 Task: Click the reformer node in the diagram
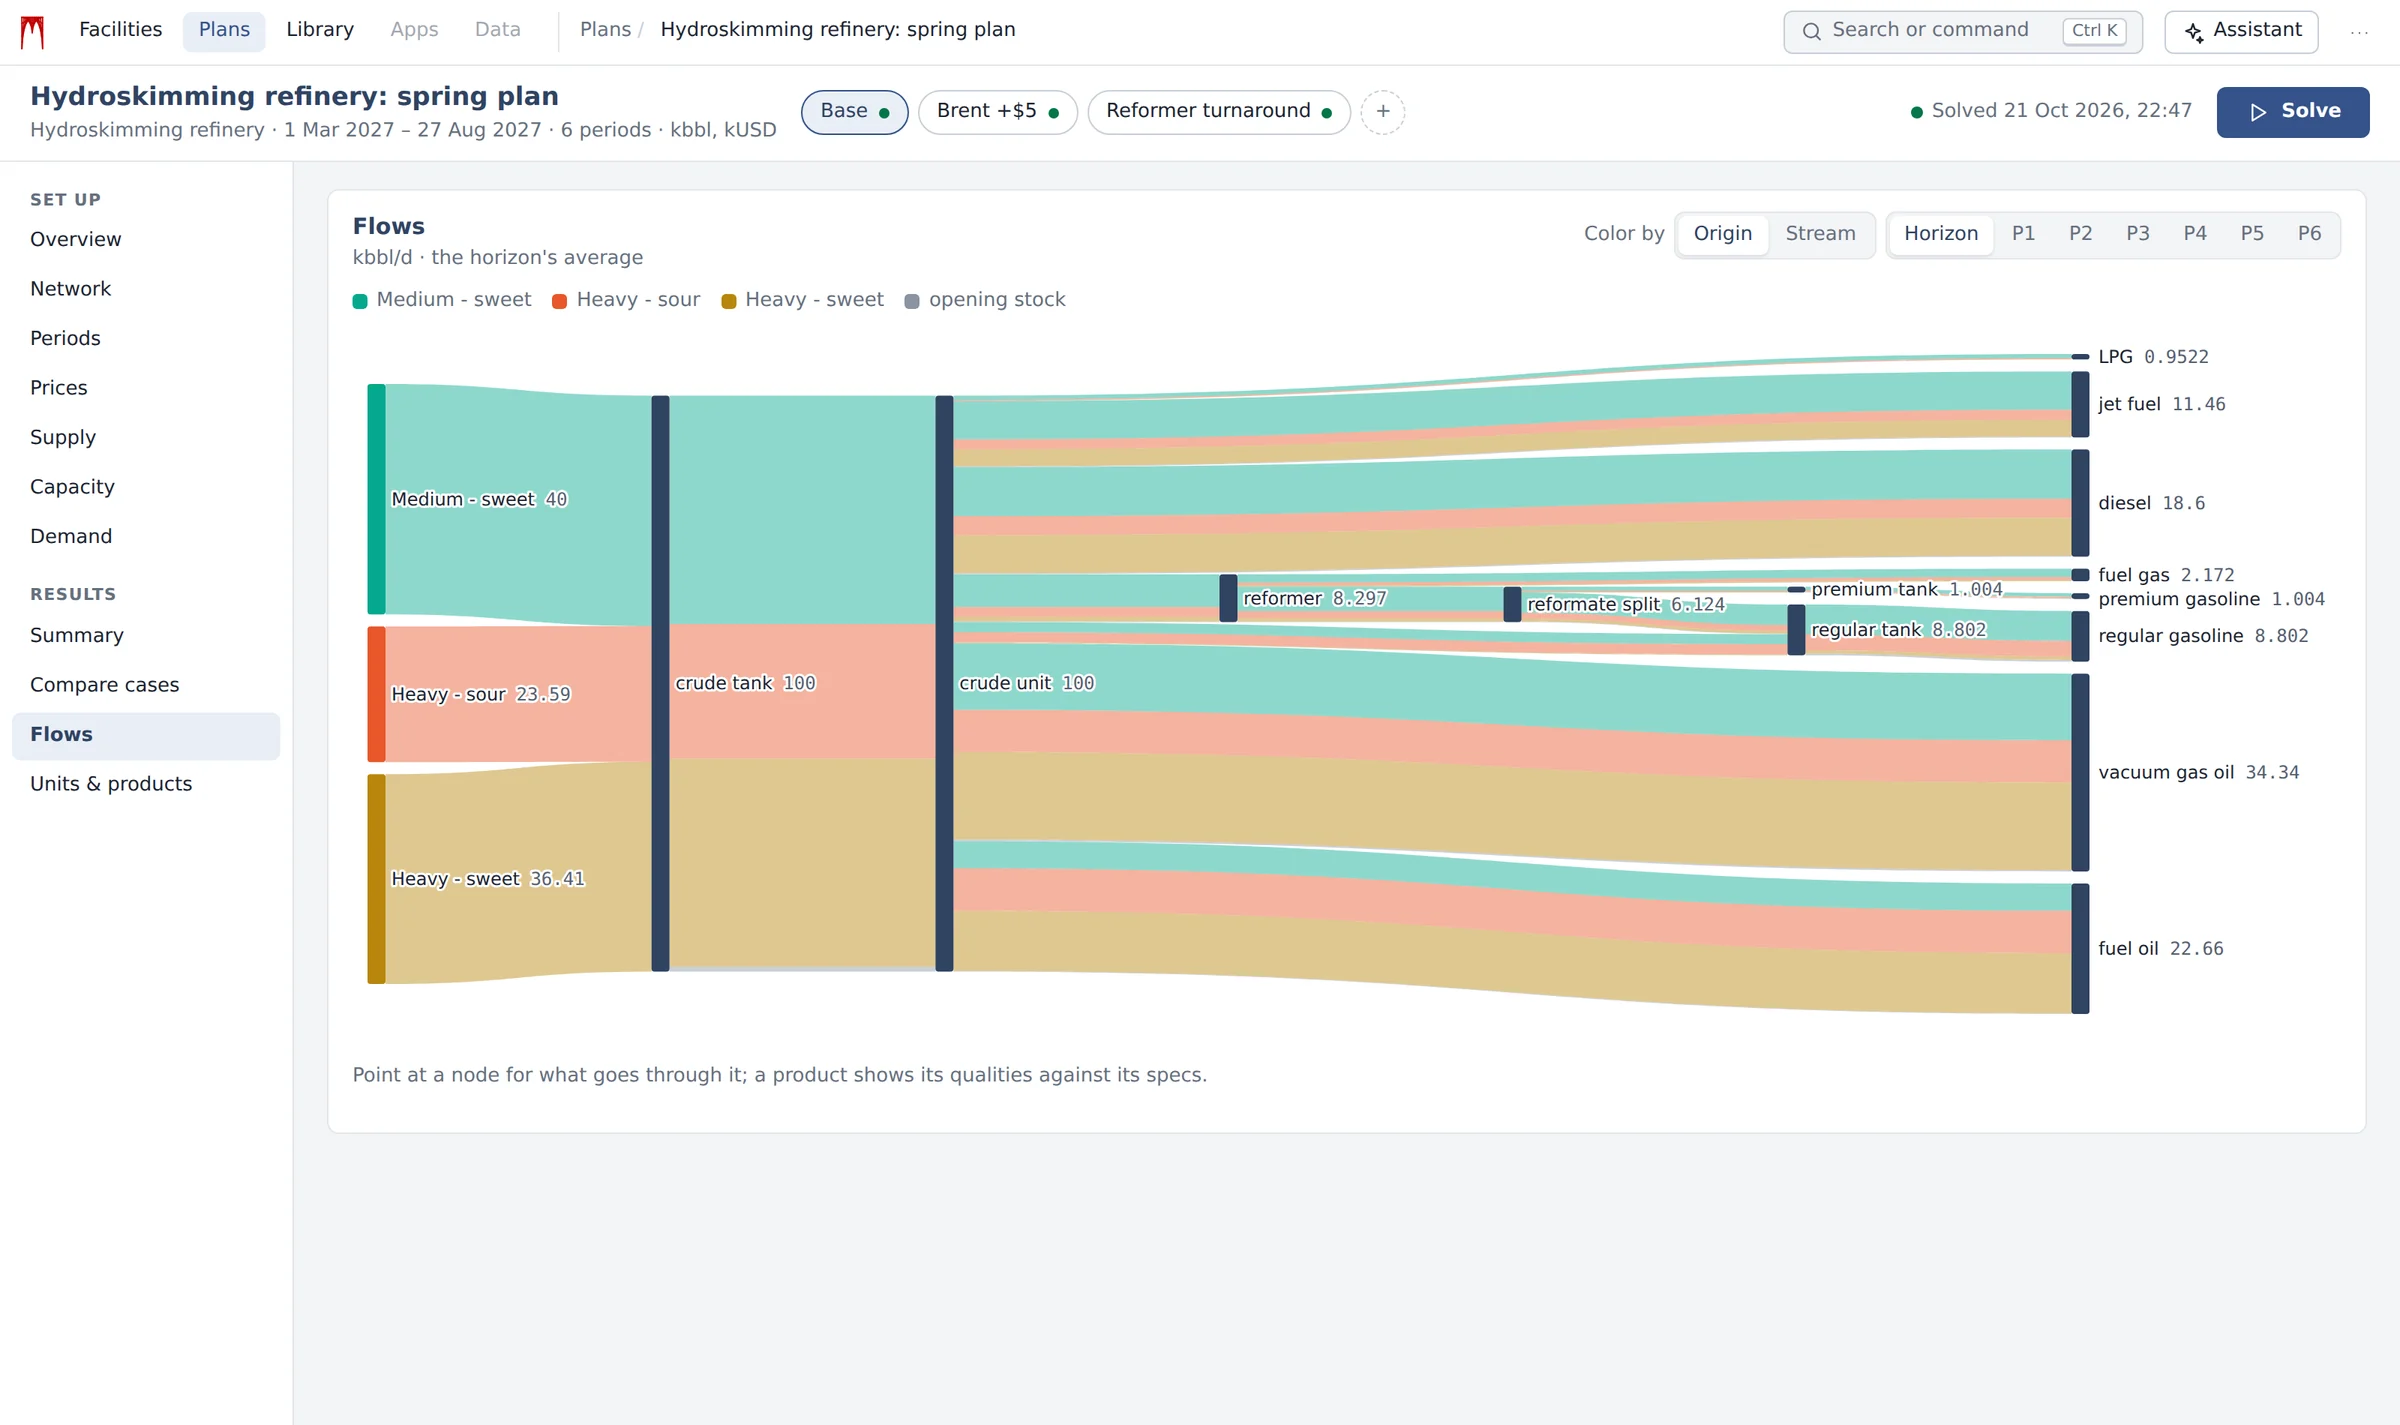pyautogui.click(x=1228, y=598)
